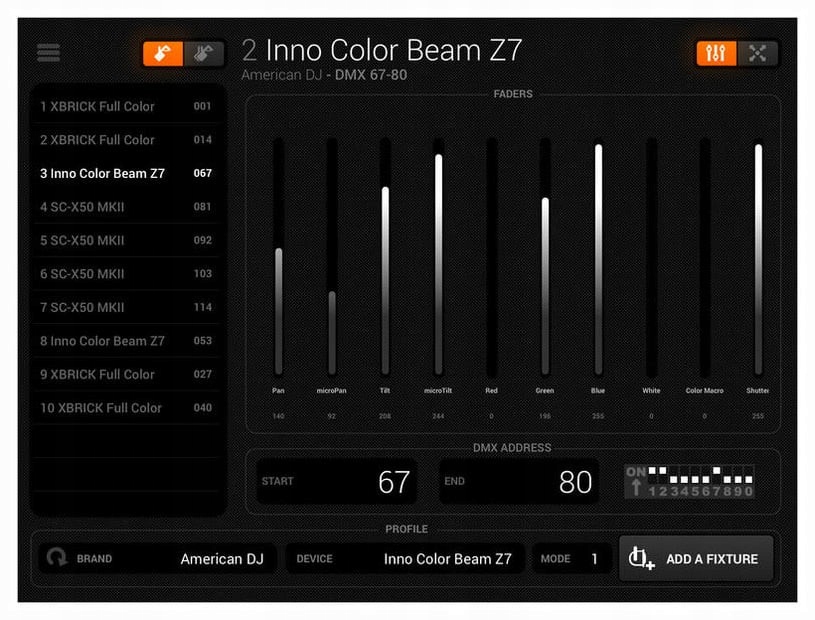Click the Shutter fader label
815x620 pixels.
point(758,390)
